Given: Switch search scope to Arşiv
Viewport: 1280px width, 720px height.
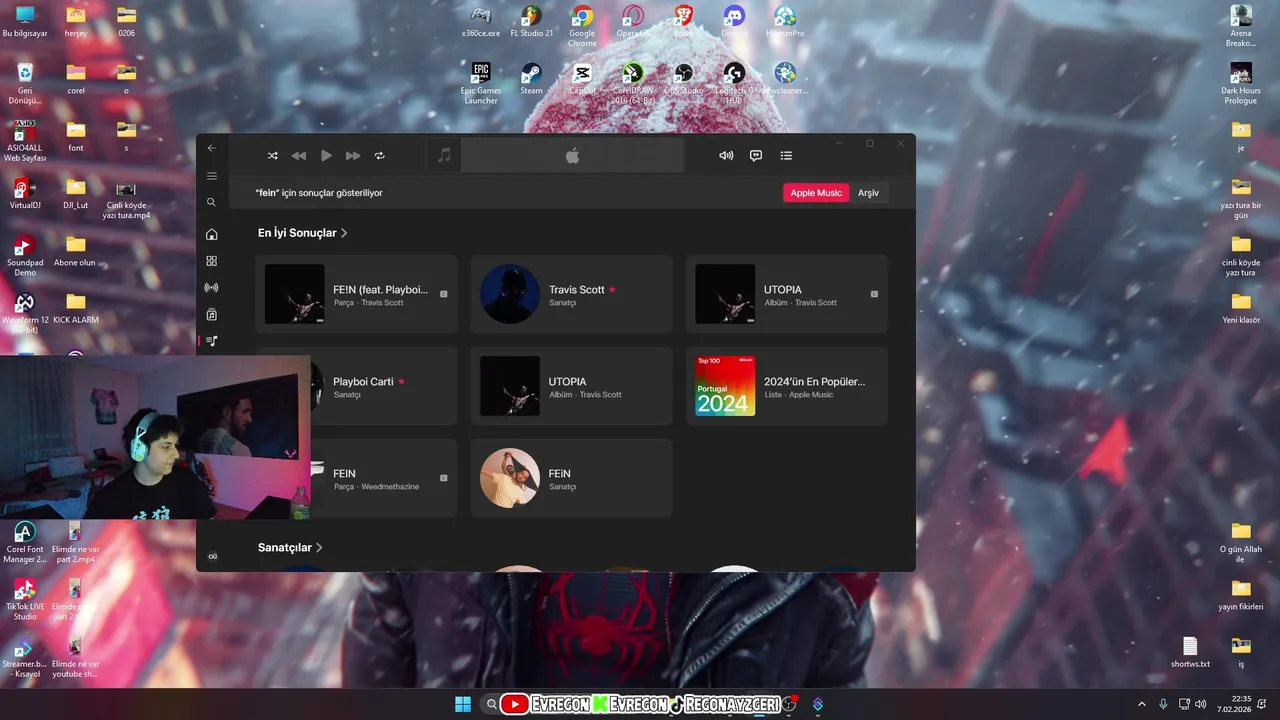Looking at the screenshot, I should (868, 193).
